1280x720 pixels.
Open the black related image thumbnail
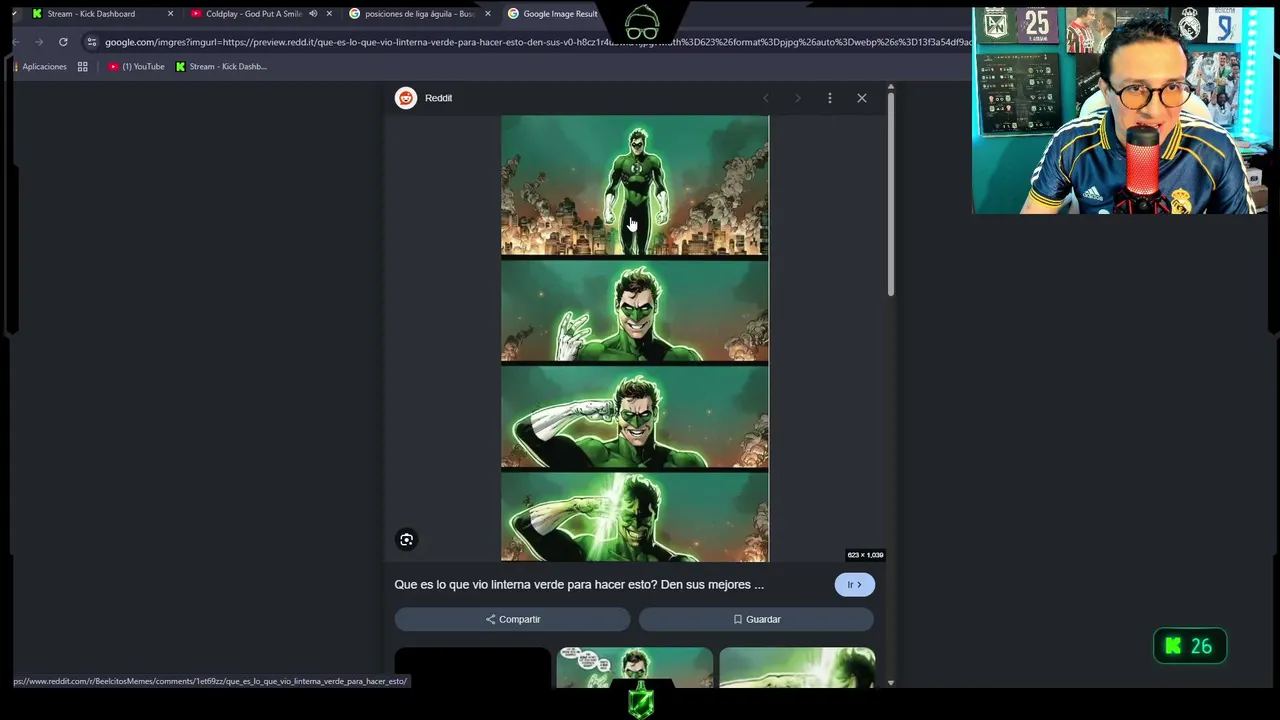tap(473, 667)
